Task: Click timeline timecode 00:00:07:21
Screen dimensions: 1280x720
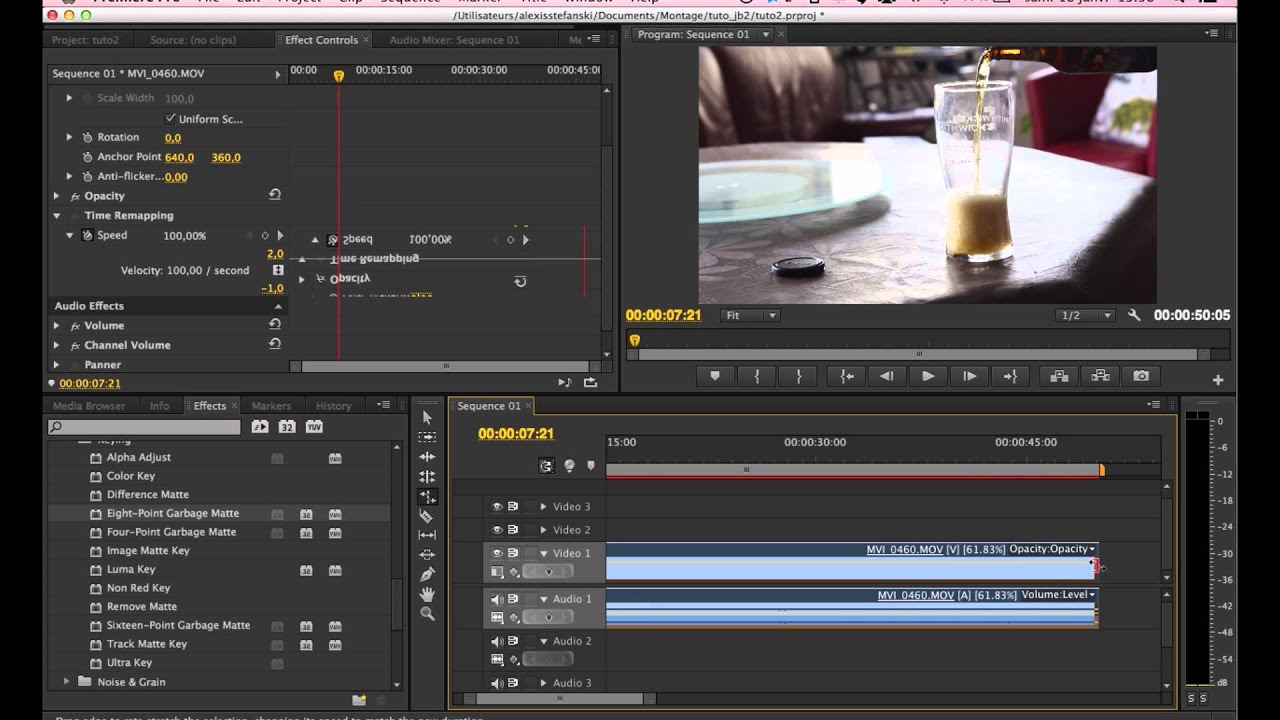Action: 515,434
